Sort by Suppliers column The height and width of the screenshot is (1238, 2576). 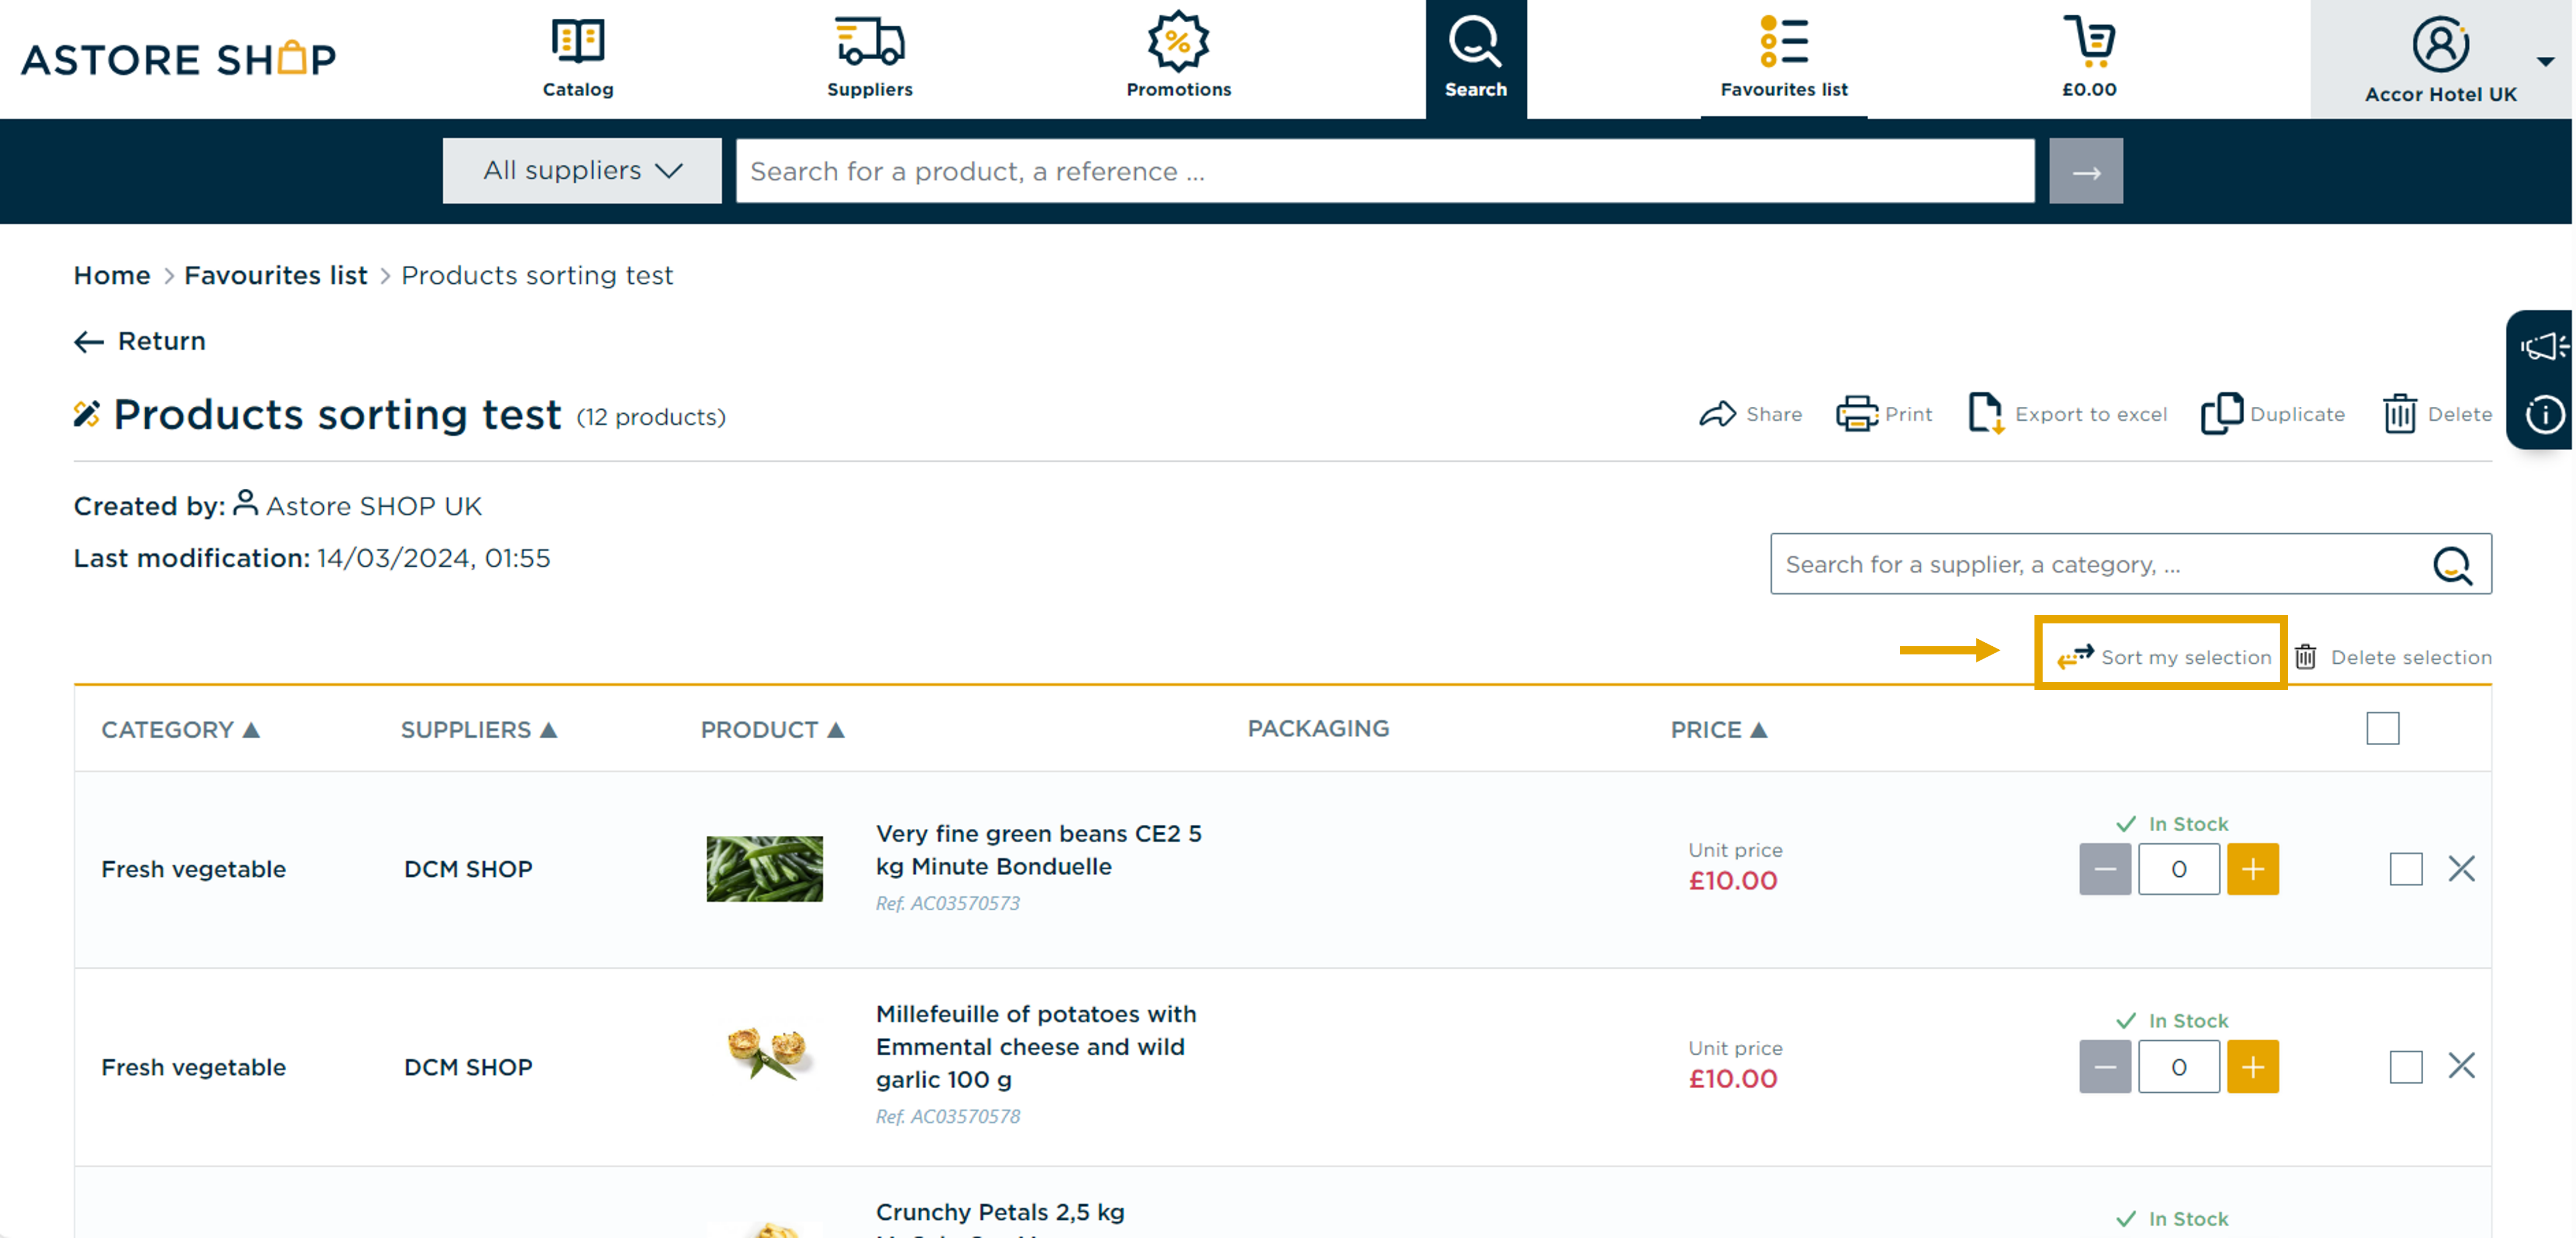click(479, 730)
